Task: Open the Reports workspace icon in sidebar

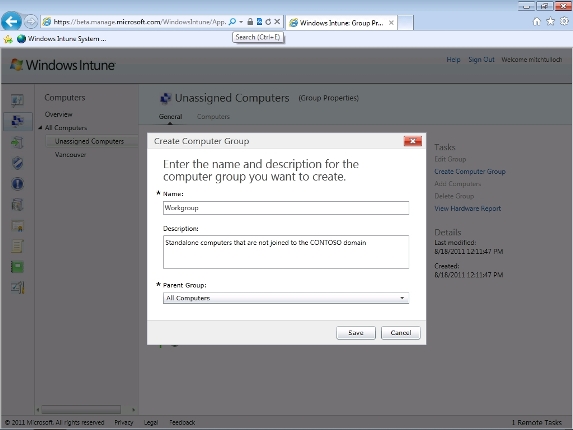Action: click(x=17, y=267)
